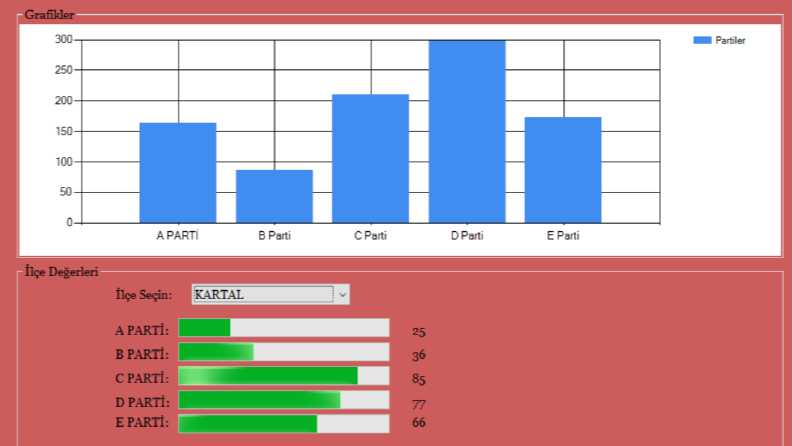793x446 pixels.
Task: Click the C Parti chart bar
Action: pos(370,158)
